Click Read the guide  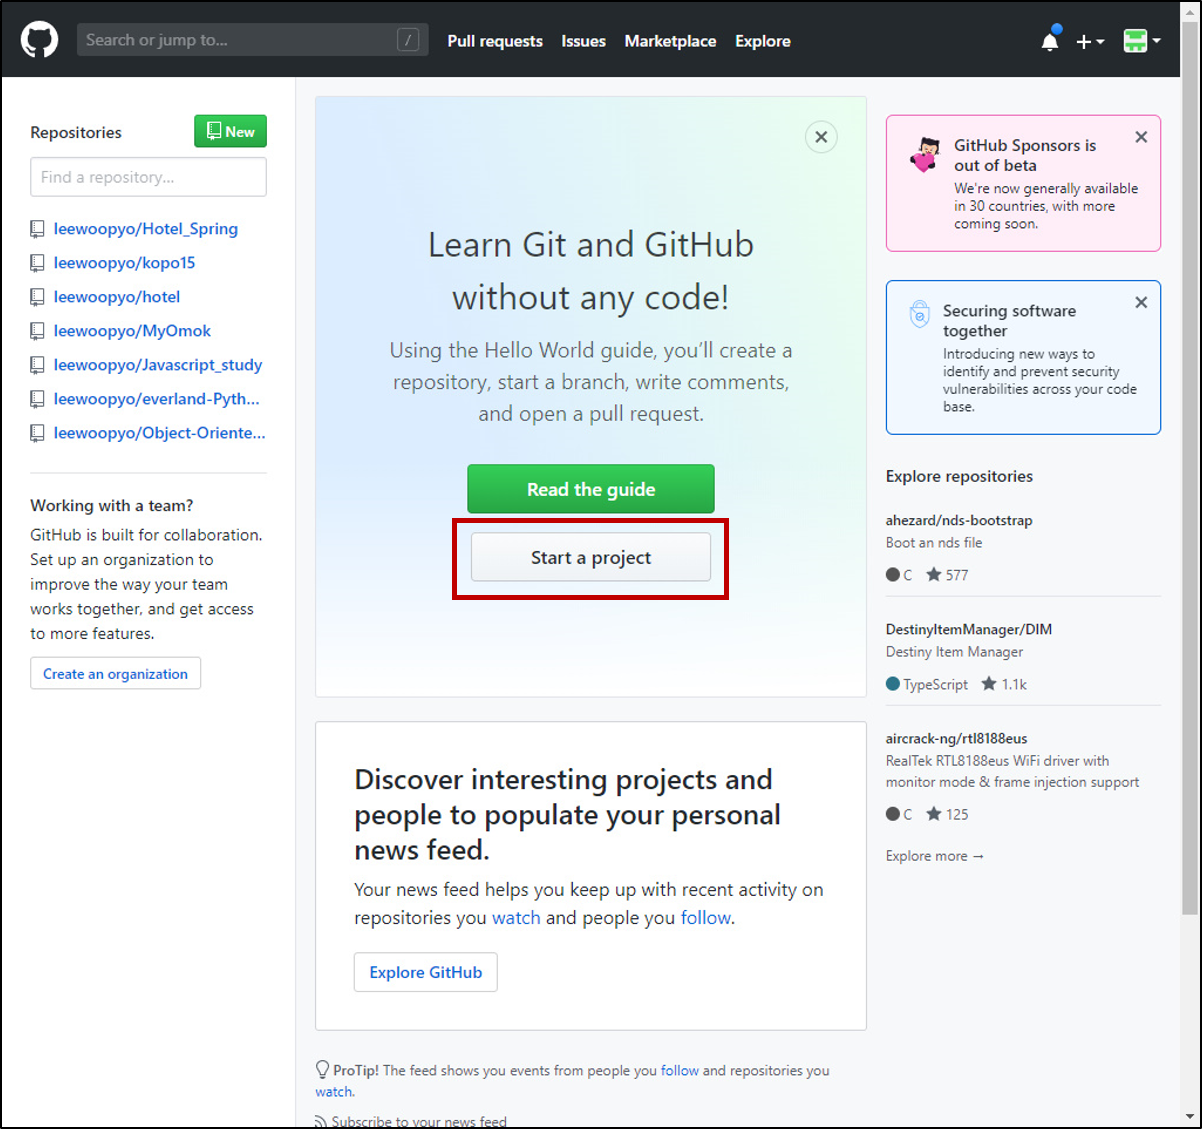[591, 489]
